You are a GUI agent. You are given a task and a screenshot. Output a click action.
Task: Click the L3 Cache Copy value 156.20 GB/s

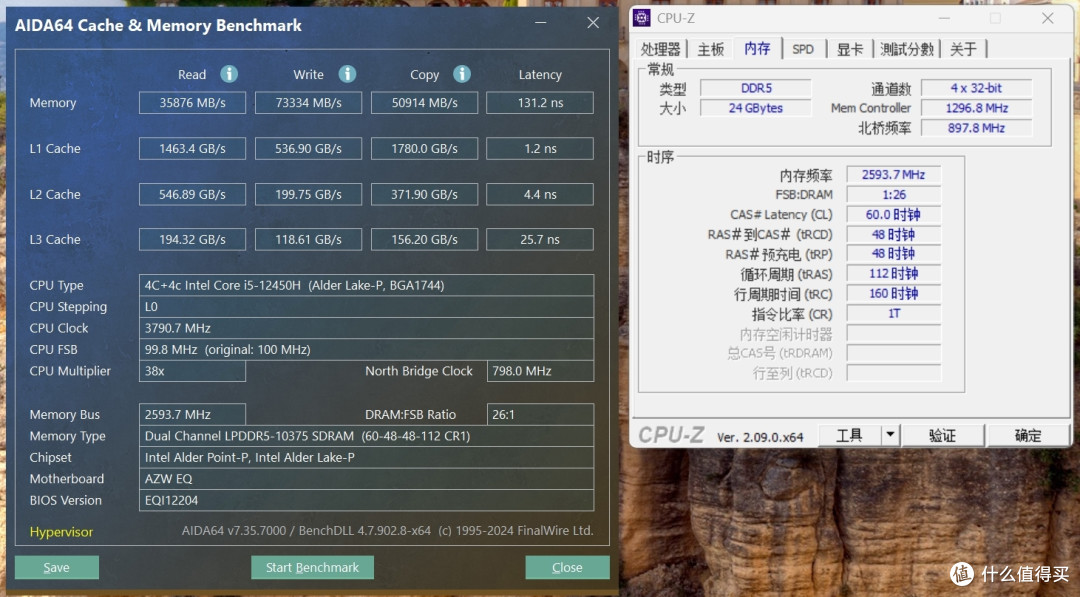tap(424, 240)
